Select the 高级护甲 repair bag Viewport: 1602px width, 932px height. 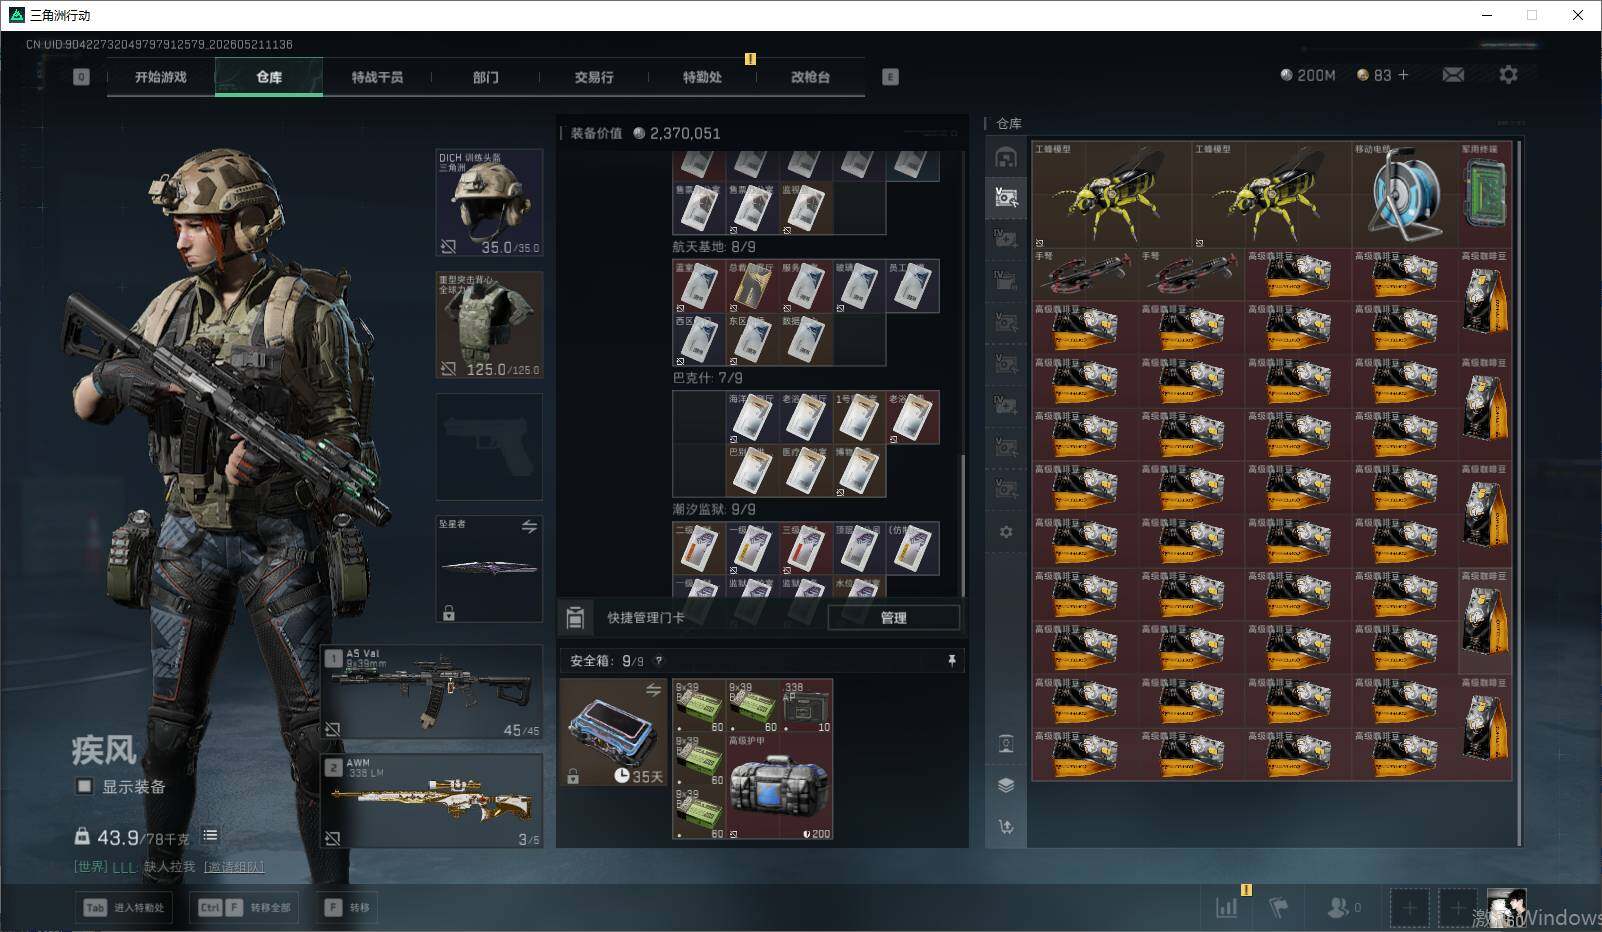pos(780,787)
